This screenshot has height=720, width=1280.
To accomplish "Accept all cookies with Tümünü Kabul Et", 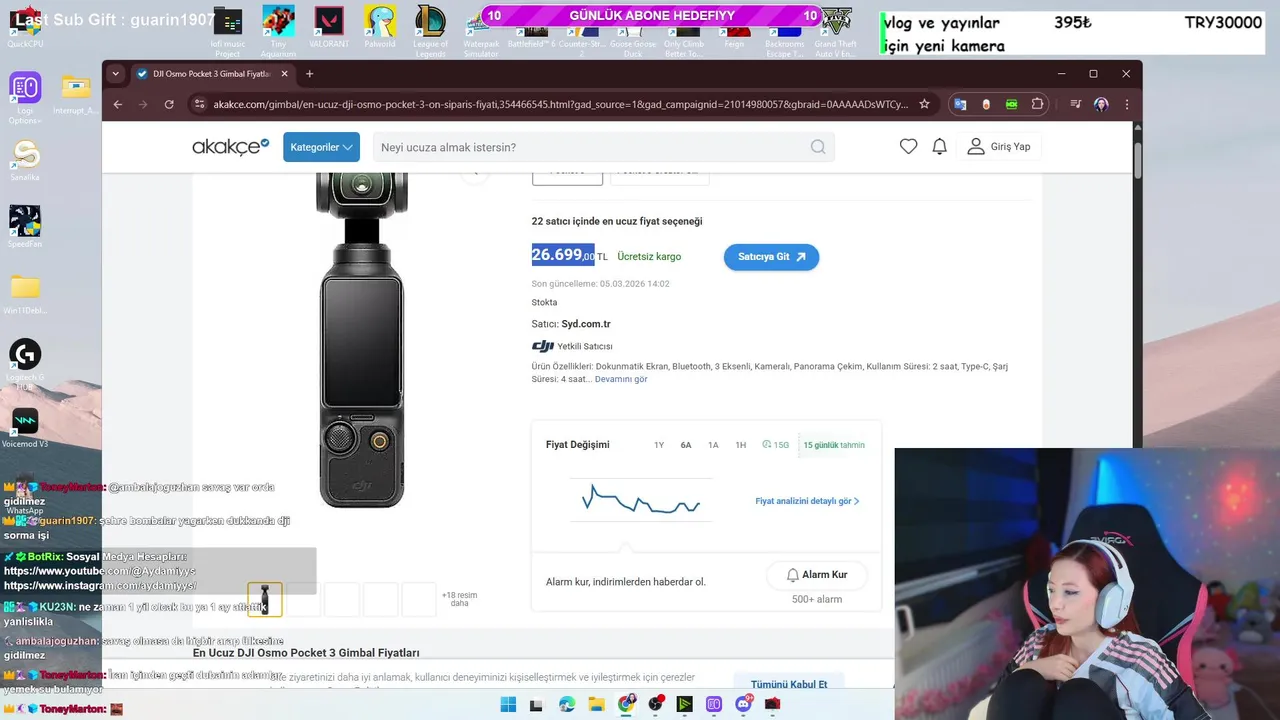I will click(789, 684).
